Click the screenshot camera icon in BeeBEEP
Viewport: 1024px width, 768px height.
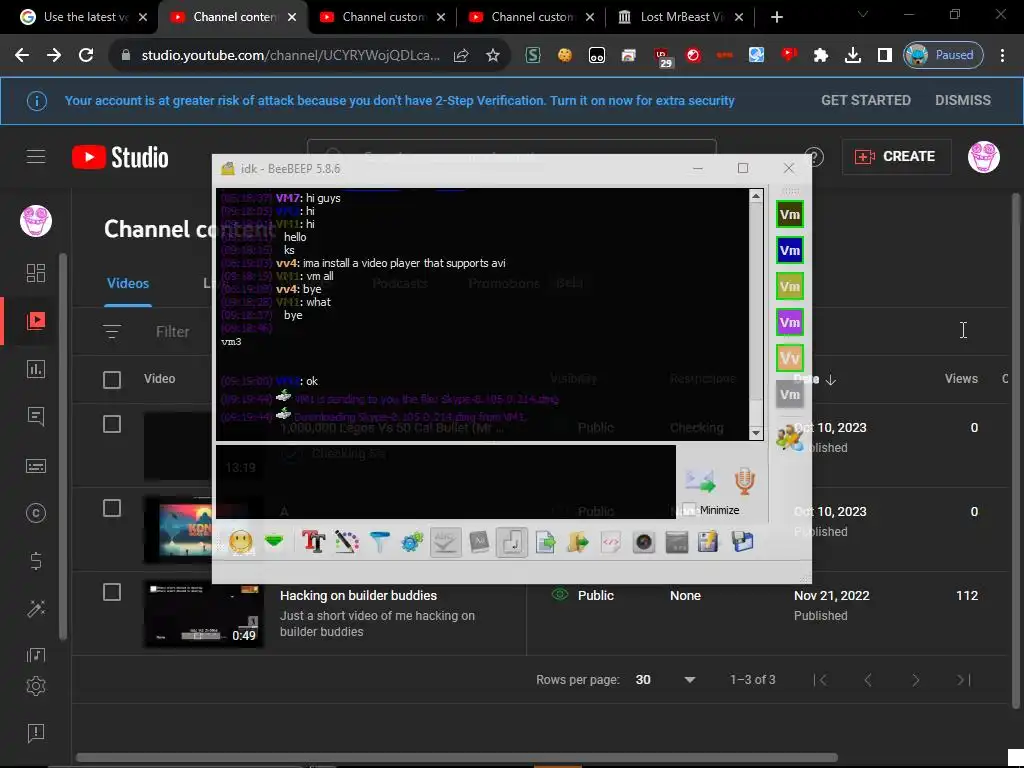[644, 541]
